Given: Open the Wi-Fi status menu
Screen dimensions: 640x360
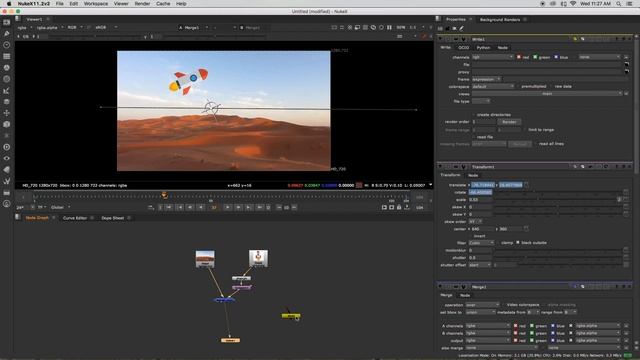Looking at the screenshot, I should (573, 4).
